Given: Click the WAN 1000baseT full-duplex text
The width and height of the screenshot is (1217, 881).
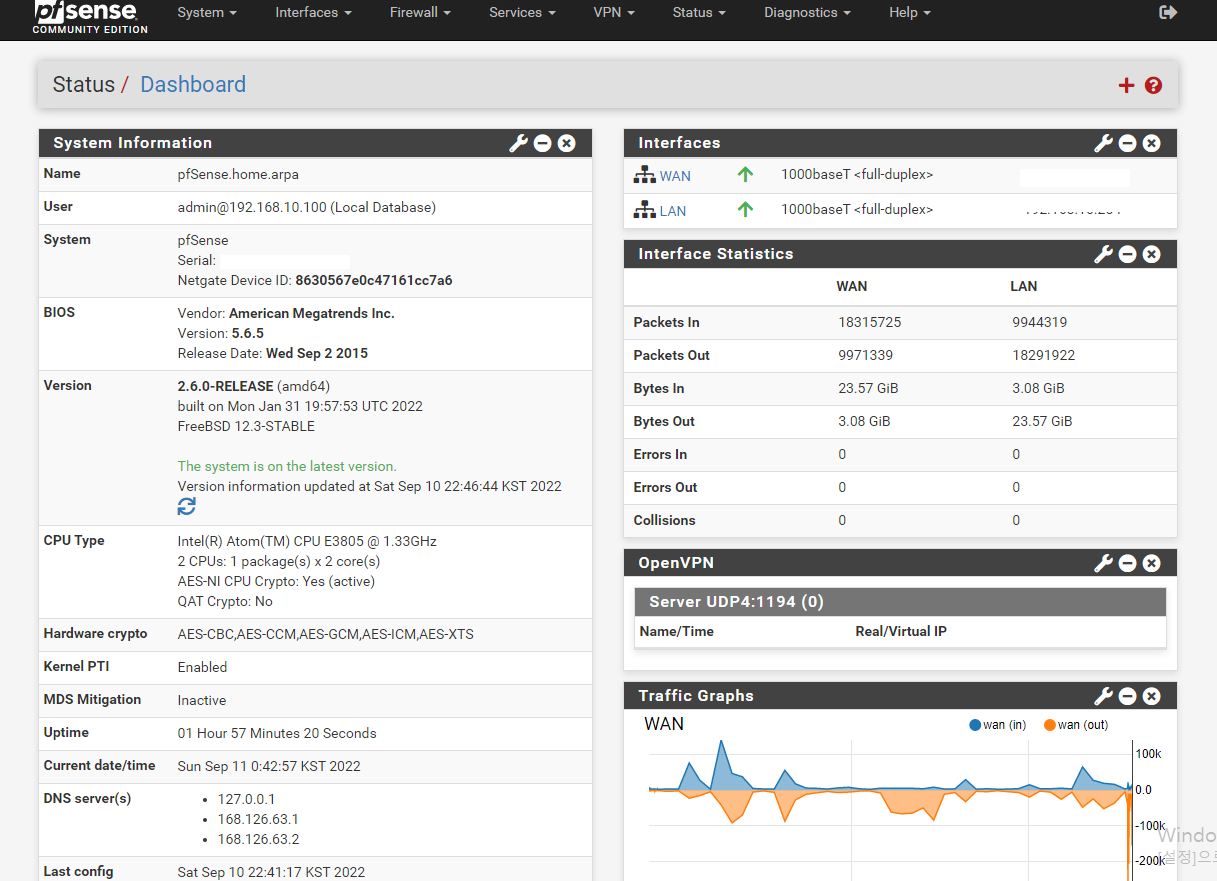Looking at the screenshot, I should 857,175.
